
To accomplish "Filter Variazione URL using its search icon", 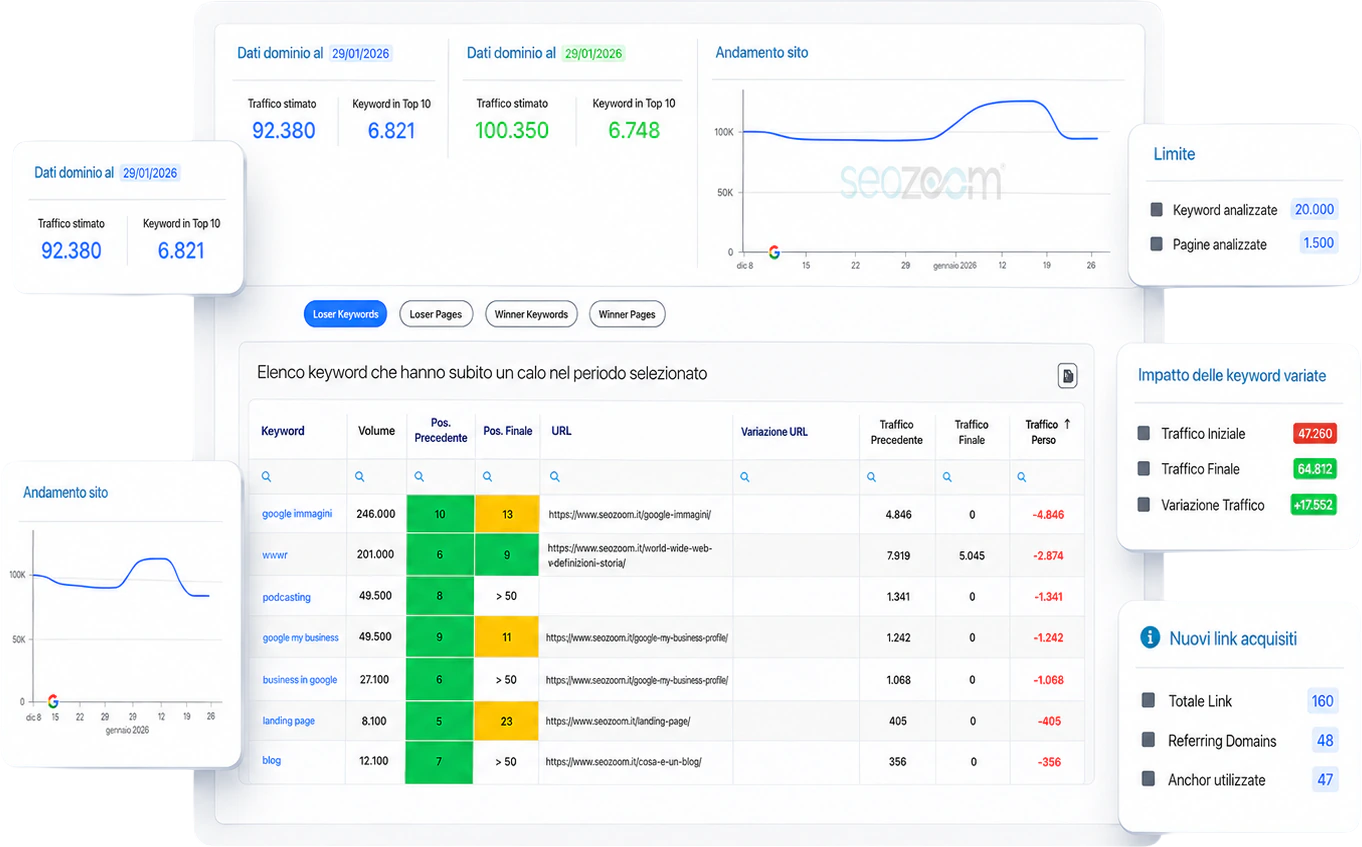I will [x=745, y=477].
